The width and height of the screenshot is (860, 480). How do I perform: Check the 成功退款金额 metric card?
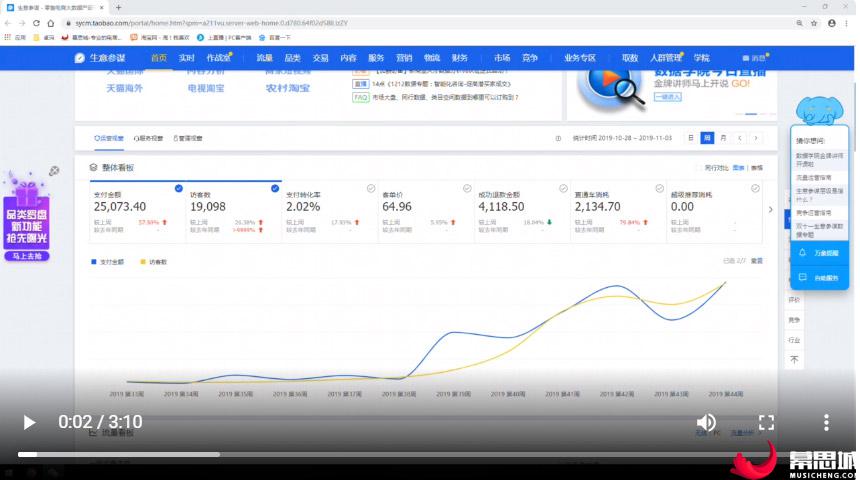click(563, 188)
